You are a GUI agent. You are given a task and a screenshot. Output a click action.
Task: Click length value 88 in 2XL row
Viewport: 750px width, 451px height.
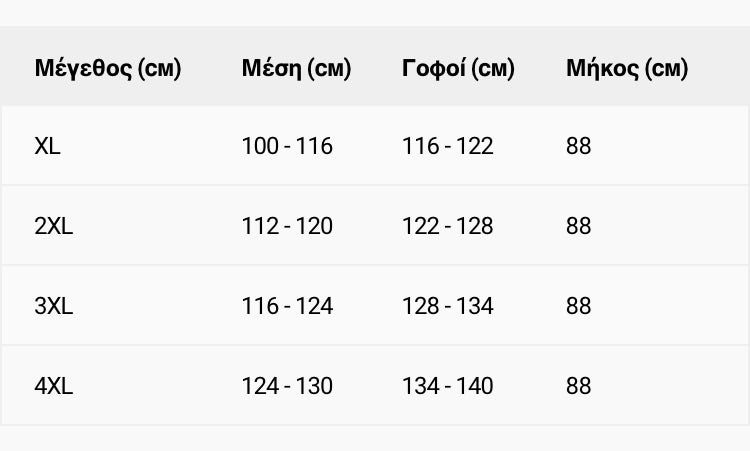[x=579, y=226]
